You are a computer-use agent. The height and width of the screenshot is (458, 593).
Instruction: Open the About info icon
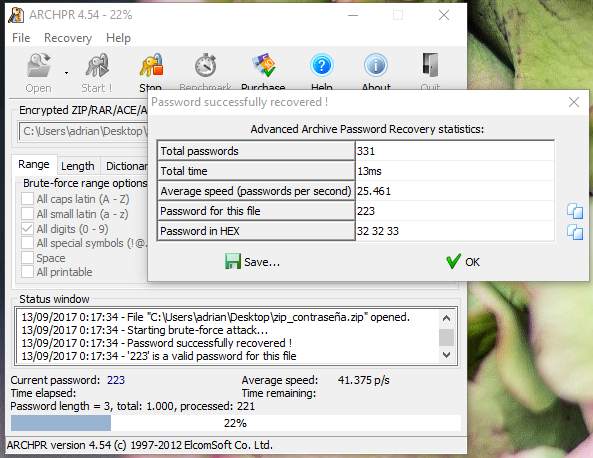pyautogui.click(x=376, y=65)
